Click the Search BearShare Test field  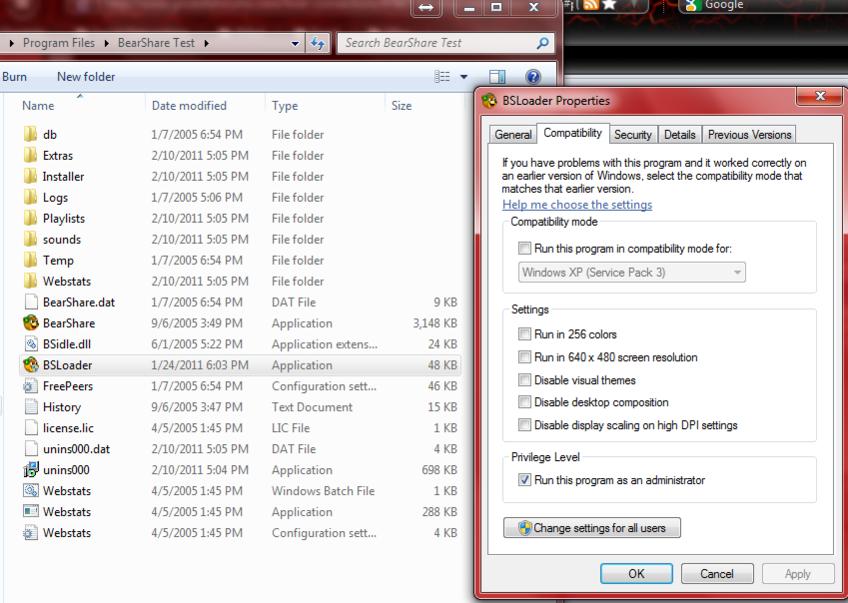point(435,43)
